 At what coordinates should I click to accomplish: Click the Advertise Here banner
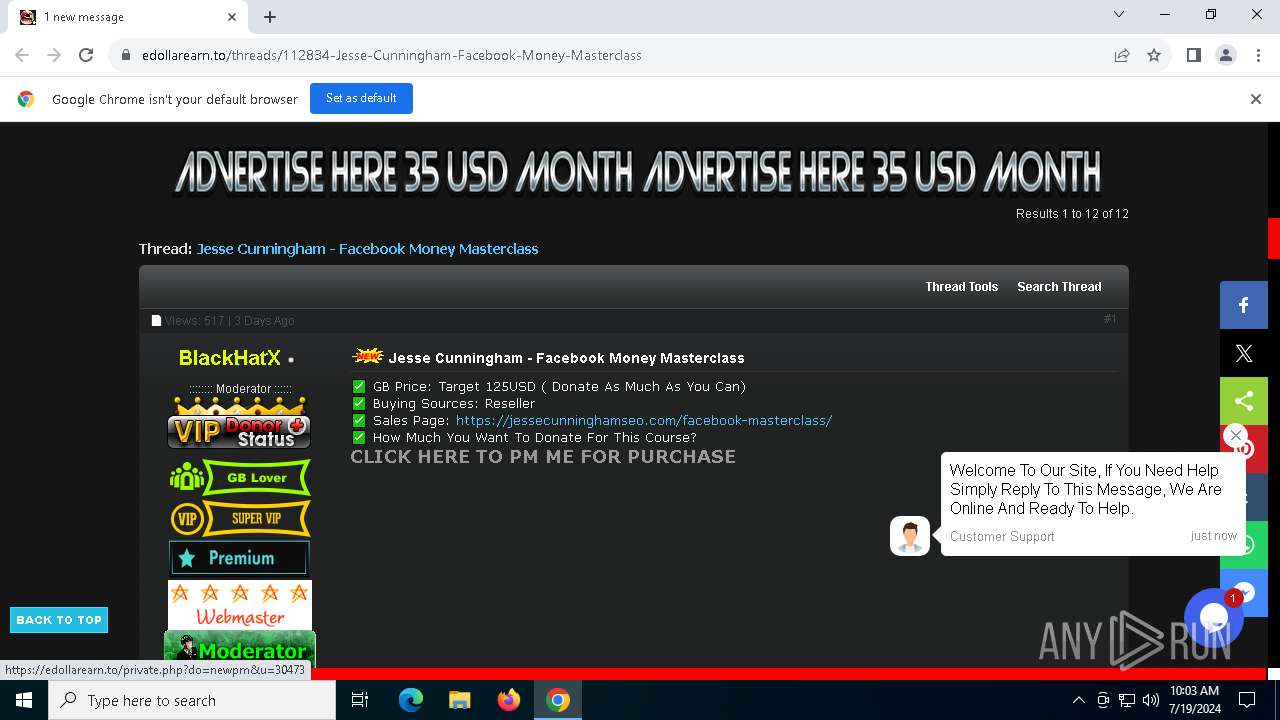coord(637,172)
